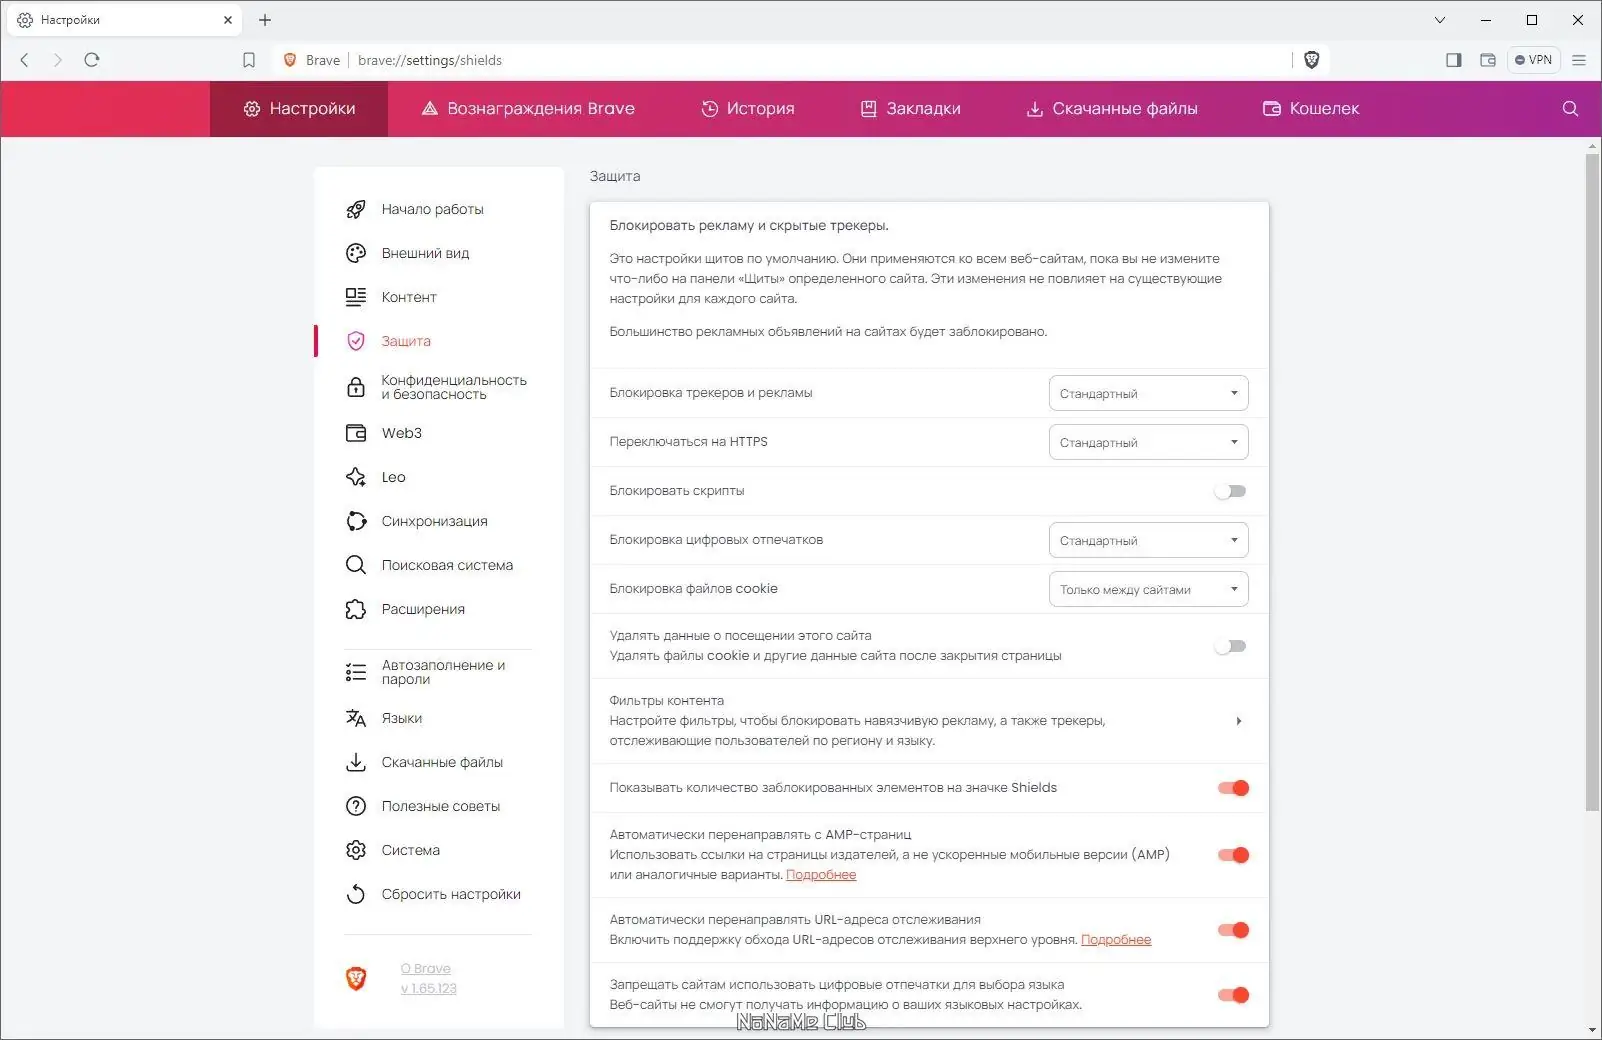This screenshot has width=1602, height=1040.
Task: Switch to Скачанные файлы top tab
Action: (x=1112, y=109)
